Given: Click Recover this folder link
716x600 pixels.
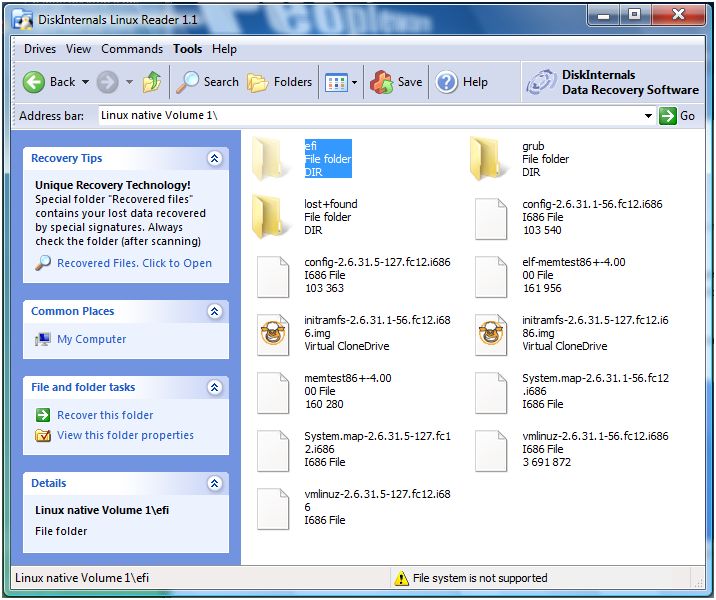Looking at the screenshot, I should coord(105,415).
